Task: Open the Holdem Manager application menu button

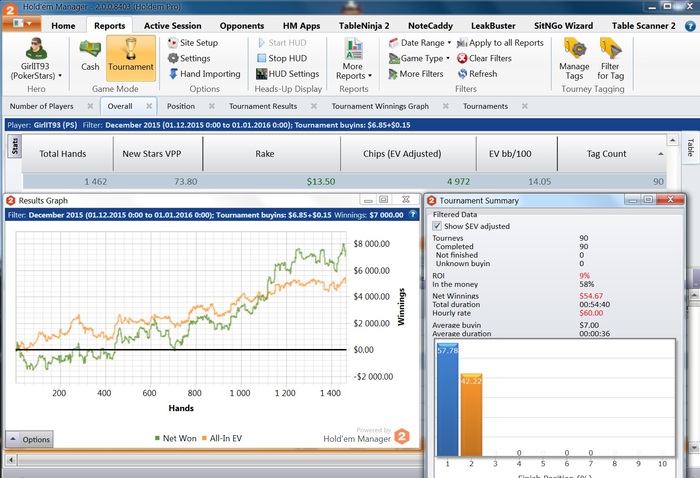Action: click(21, 23)
